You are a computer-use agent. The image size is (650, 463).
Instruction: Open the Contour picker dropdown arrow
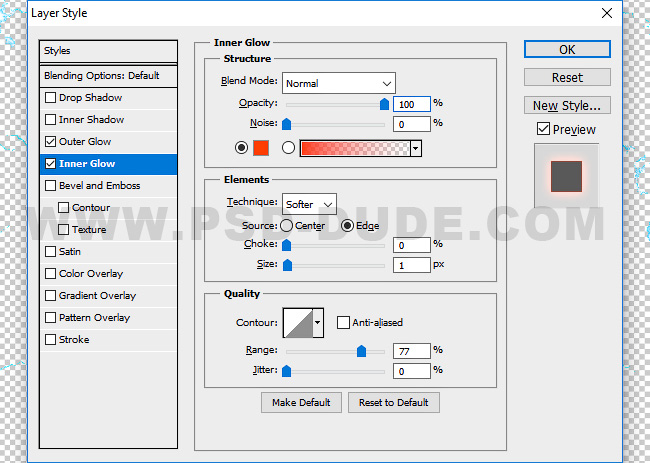point(318,322)
